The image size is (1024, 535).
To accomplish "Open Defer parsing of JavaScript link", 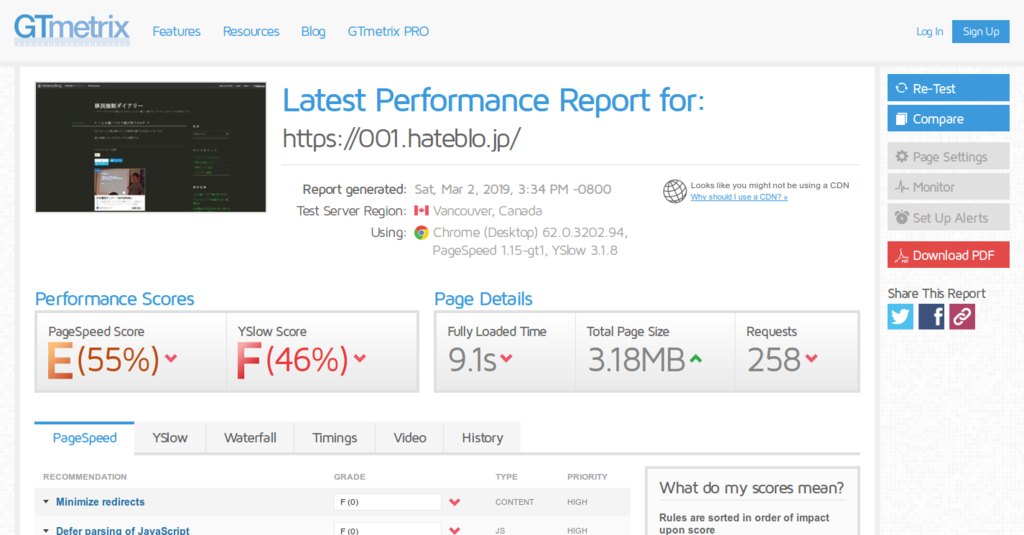I will [123, 530].
